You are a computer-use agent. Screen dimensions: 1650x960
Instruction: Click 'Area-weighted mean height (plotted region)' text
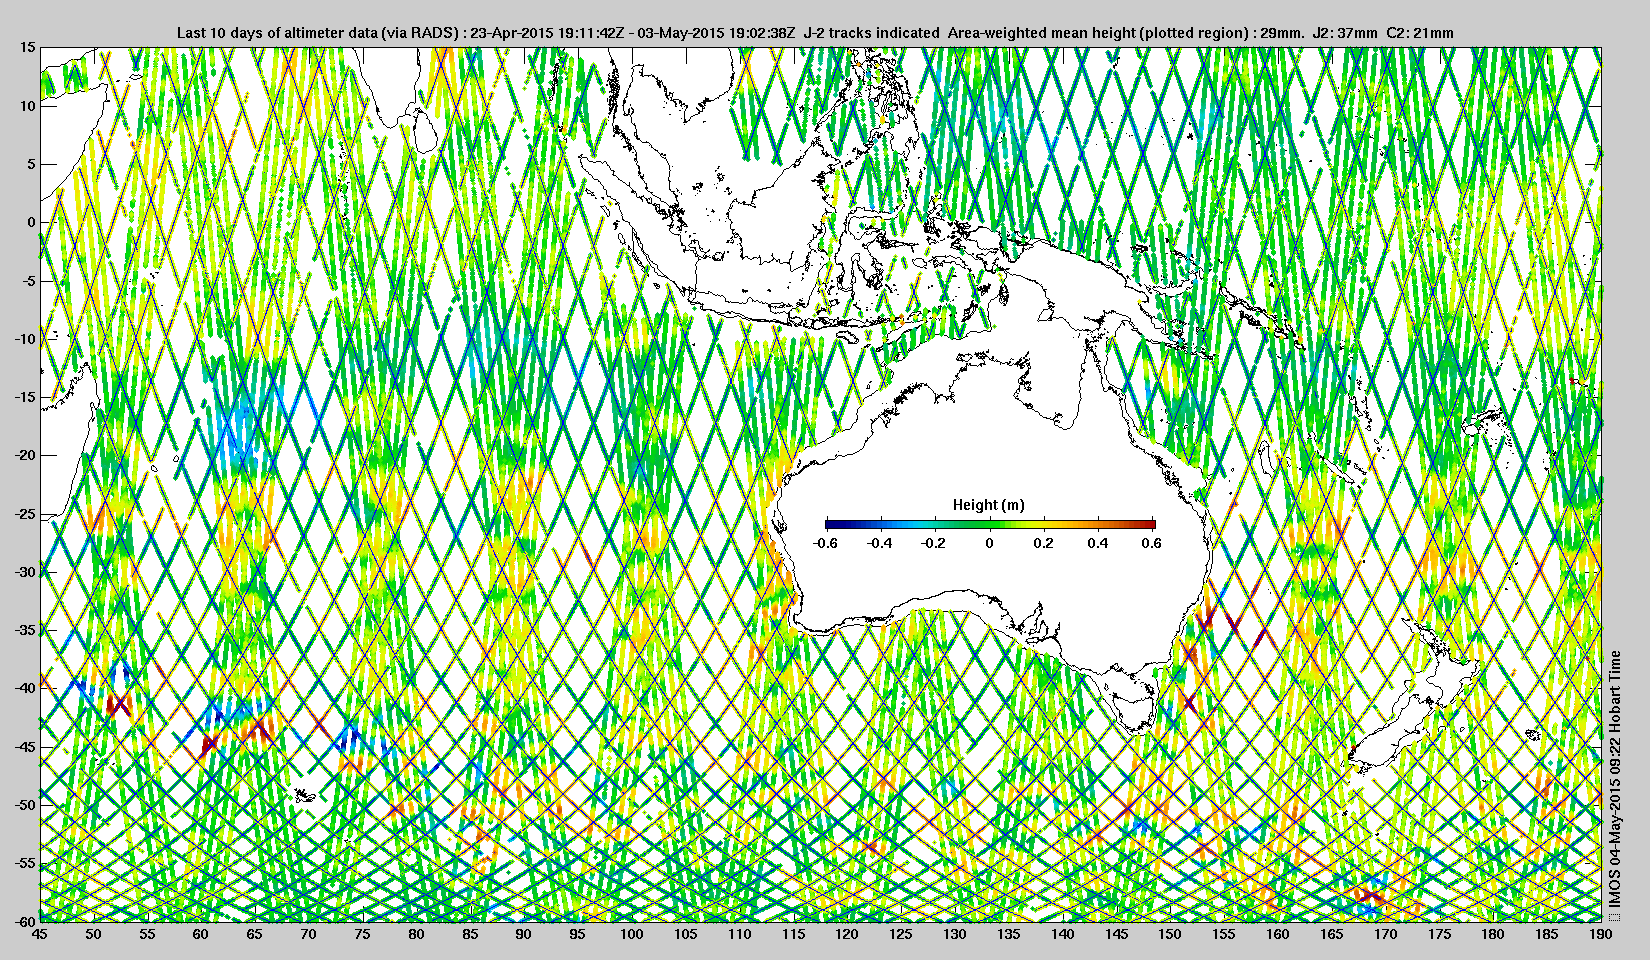coord(1098,32)
